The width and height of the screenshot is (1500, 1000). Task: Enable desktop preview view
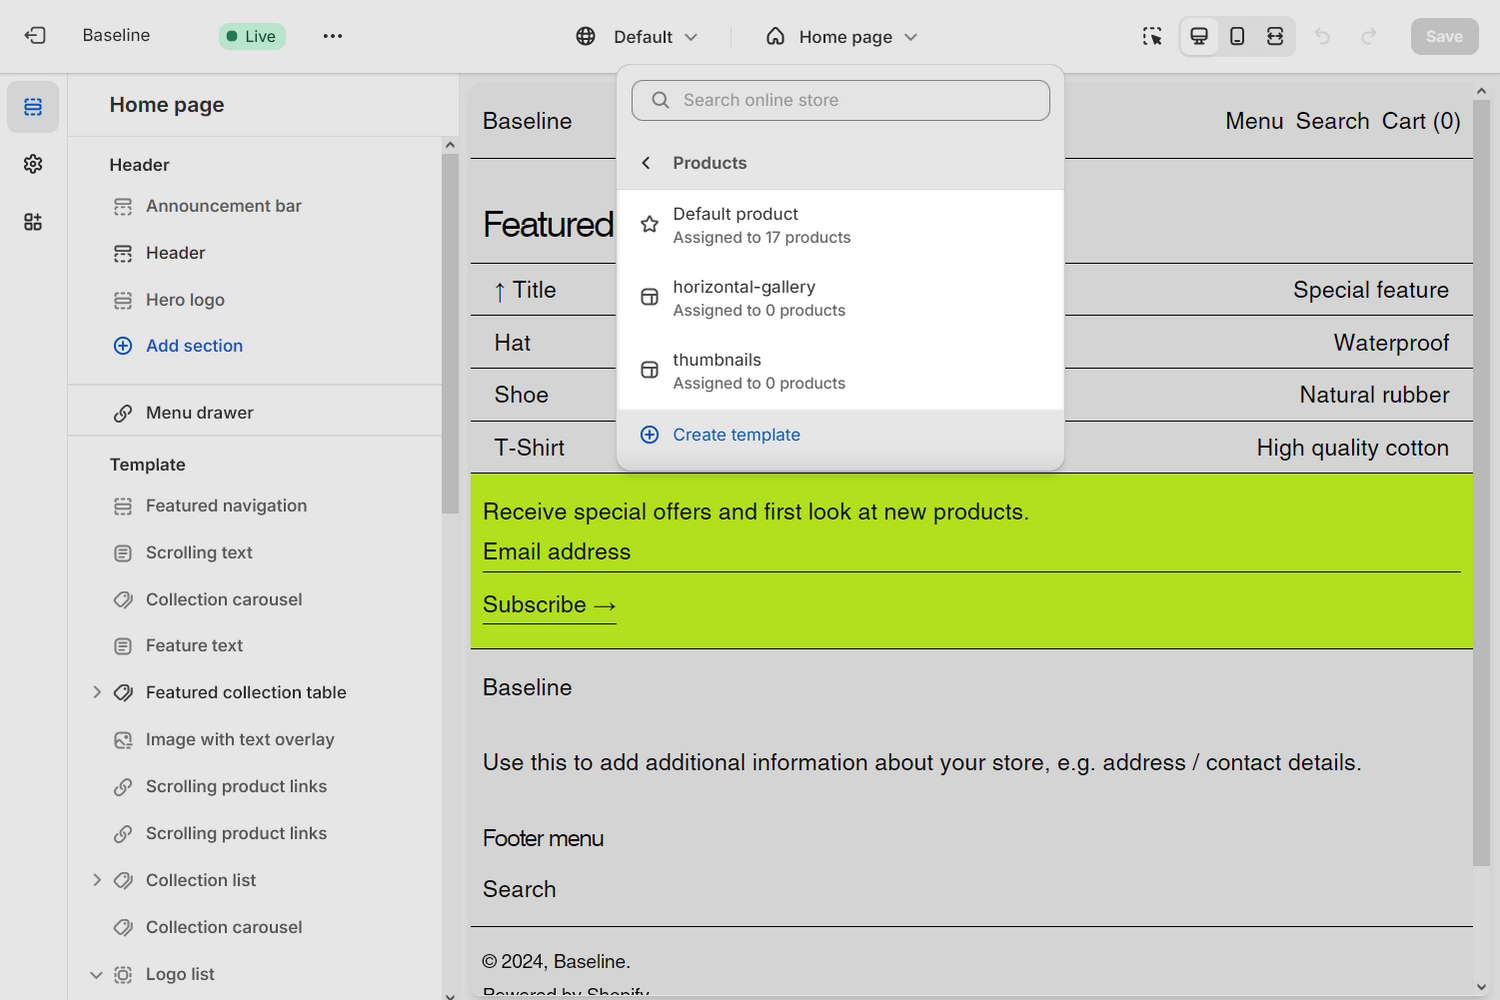tap(1199, 36)
